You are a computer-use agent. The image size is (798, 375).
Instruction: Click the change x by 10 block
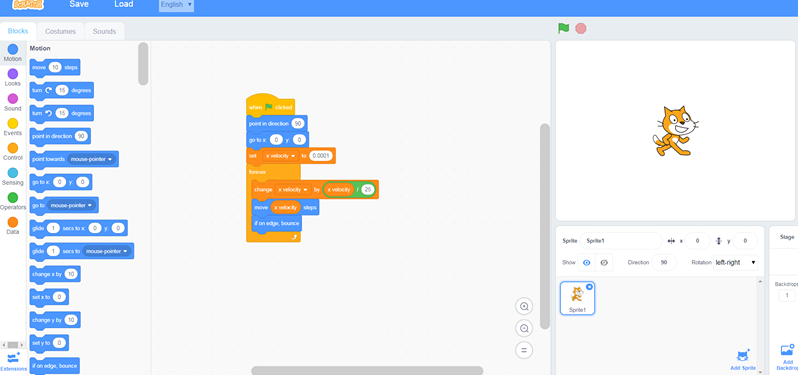tap(55, 274)
